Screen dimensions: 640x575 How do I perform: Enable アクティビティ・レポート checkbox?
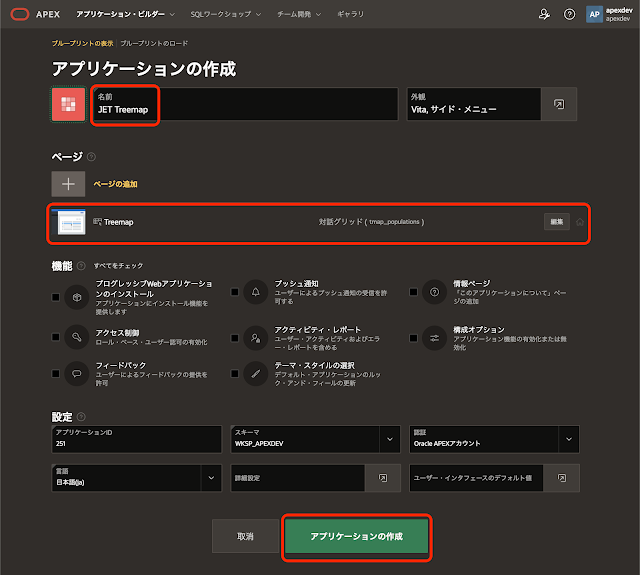pos(234,338)
